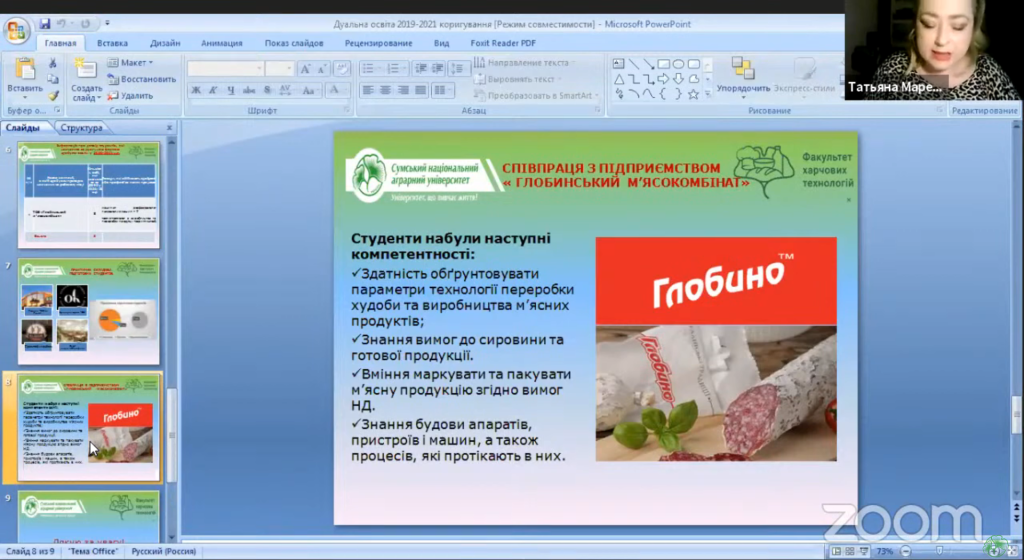
Task: Toggle bold formatting (Ж)
Action: [196, 91]
